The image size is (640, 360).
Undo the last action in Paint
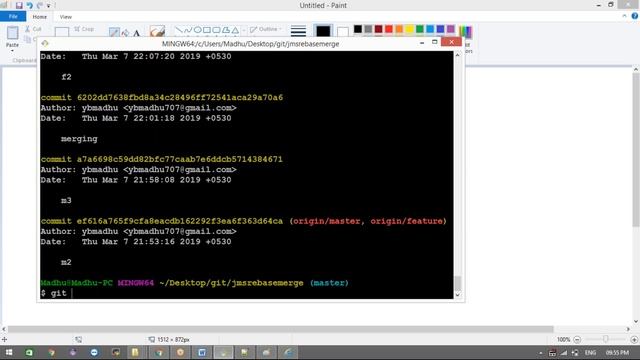click(29, 5)
